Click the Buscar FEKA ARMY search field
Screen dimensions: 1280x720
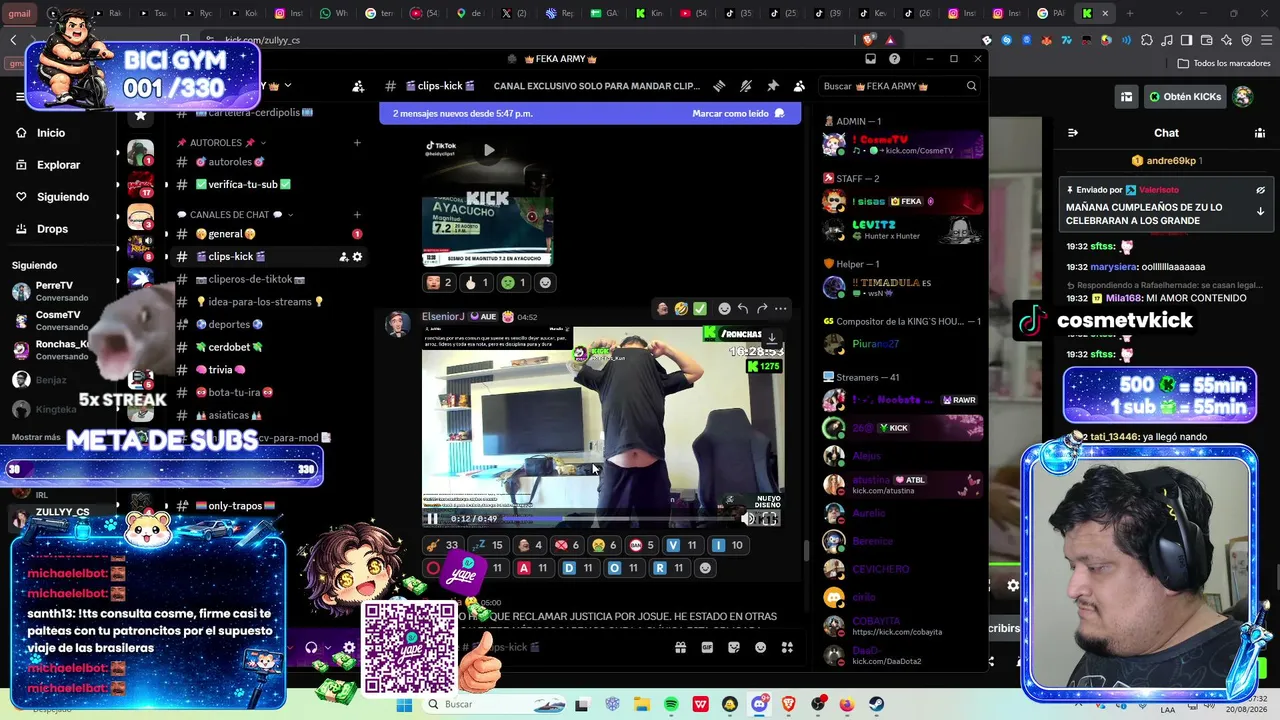tap(898, 86)
